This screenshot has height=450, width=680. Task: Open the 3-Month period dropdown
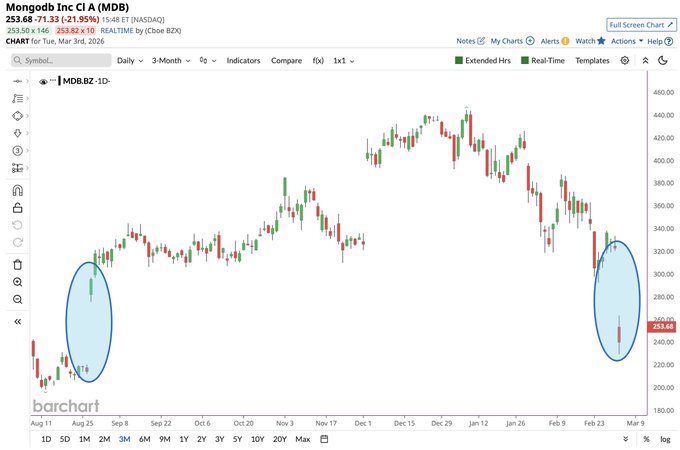click(171, 60)
